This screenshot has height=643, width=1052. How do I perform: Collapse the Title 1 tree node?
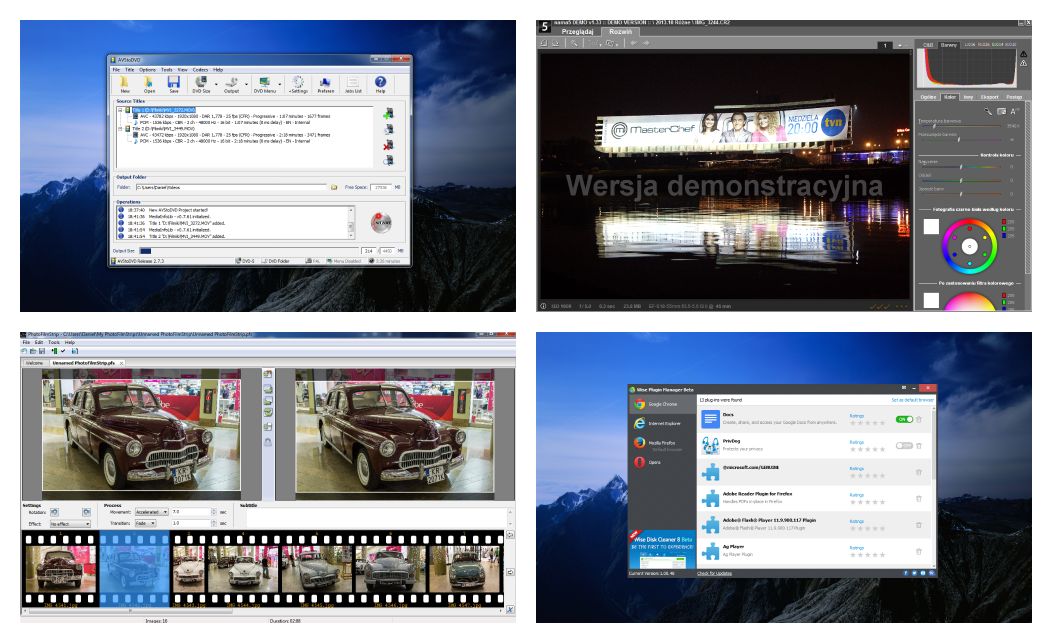[120, 108]
